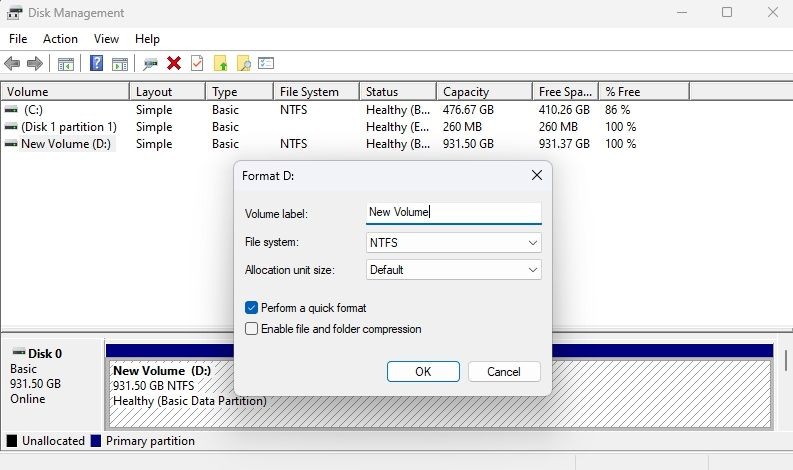Sort by Free Space column header
The width and height of the screenshot is (793, 470).
click(565, 92)
